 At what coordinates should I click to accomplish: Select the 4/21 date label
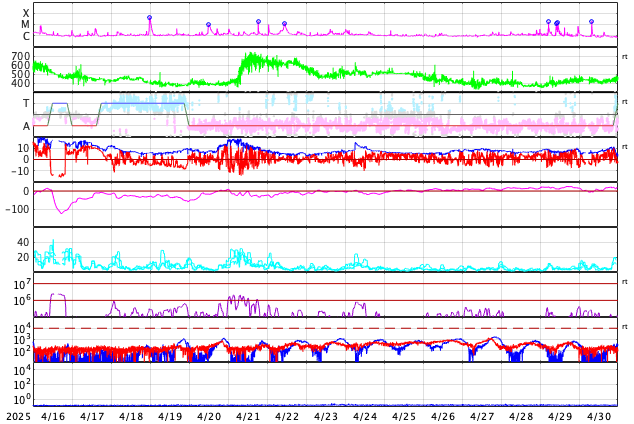tap(248, 416)
